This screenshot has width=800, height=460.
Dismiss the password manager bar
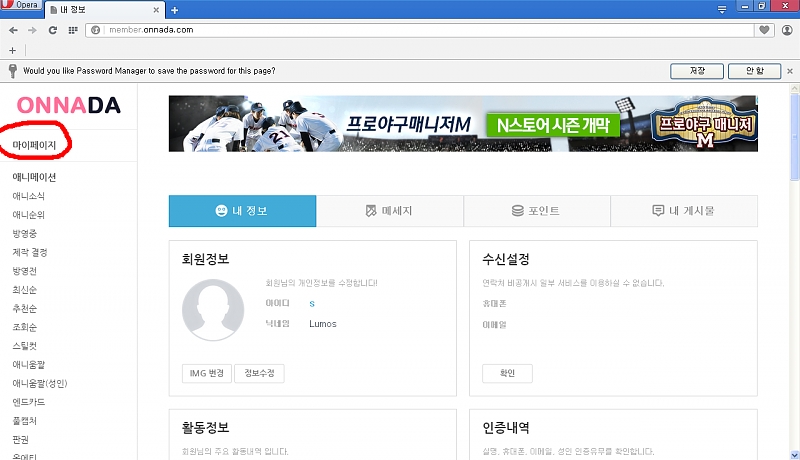tap(789, 71)
